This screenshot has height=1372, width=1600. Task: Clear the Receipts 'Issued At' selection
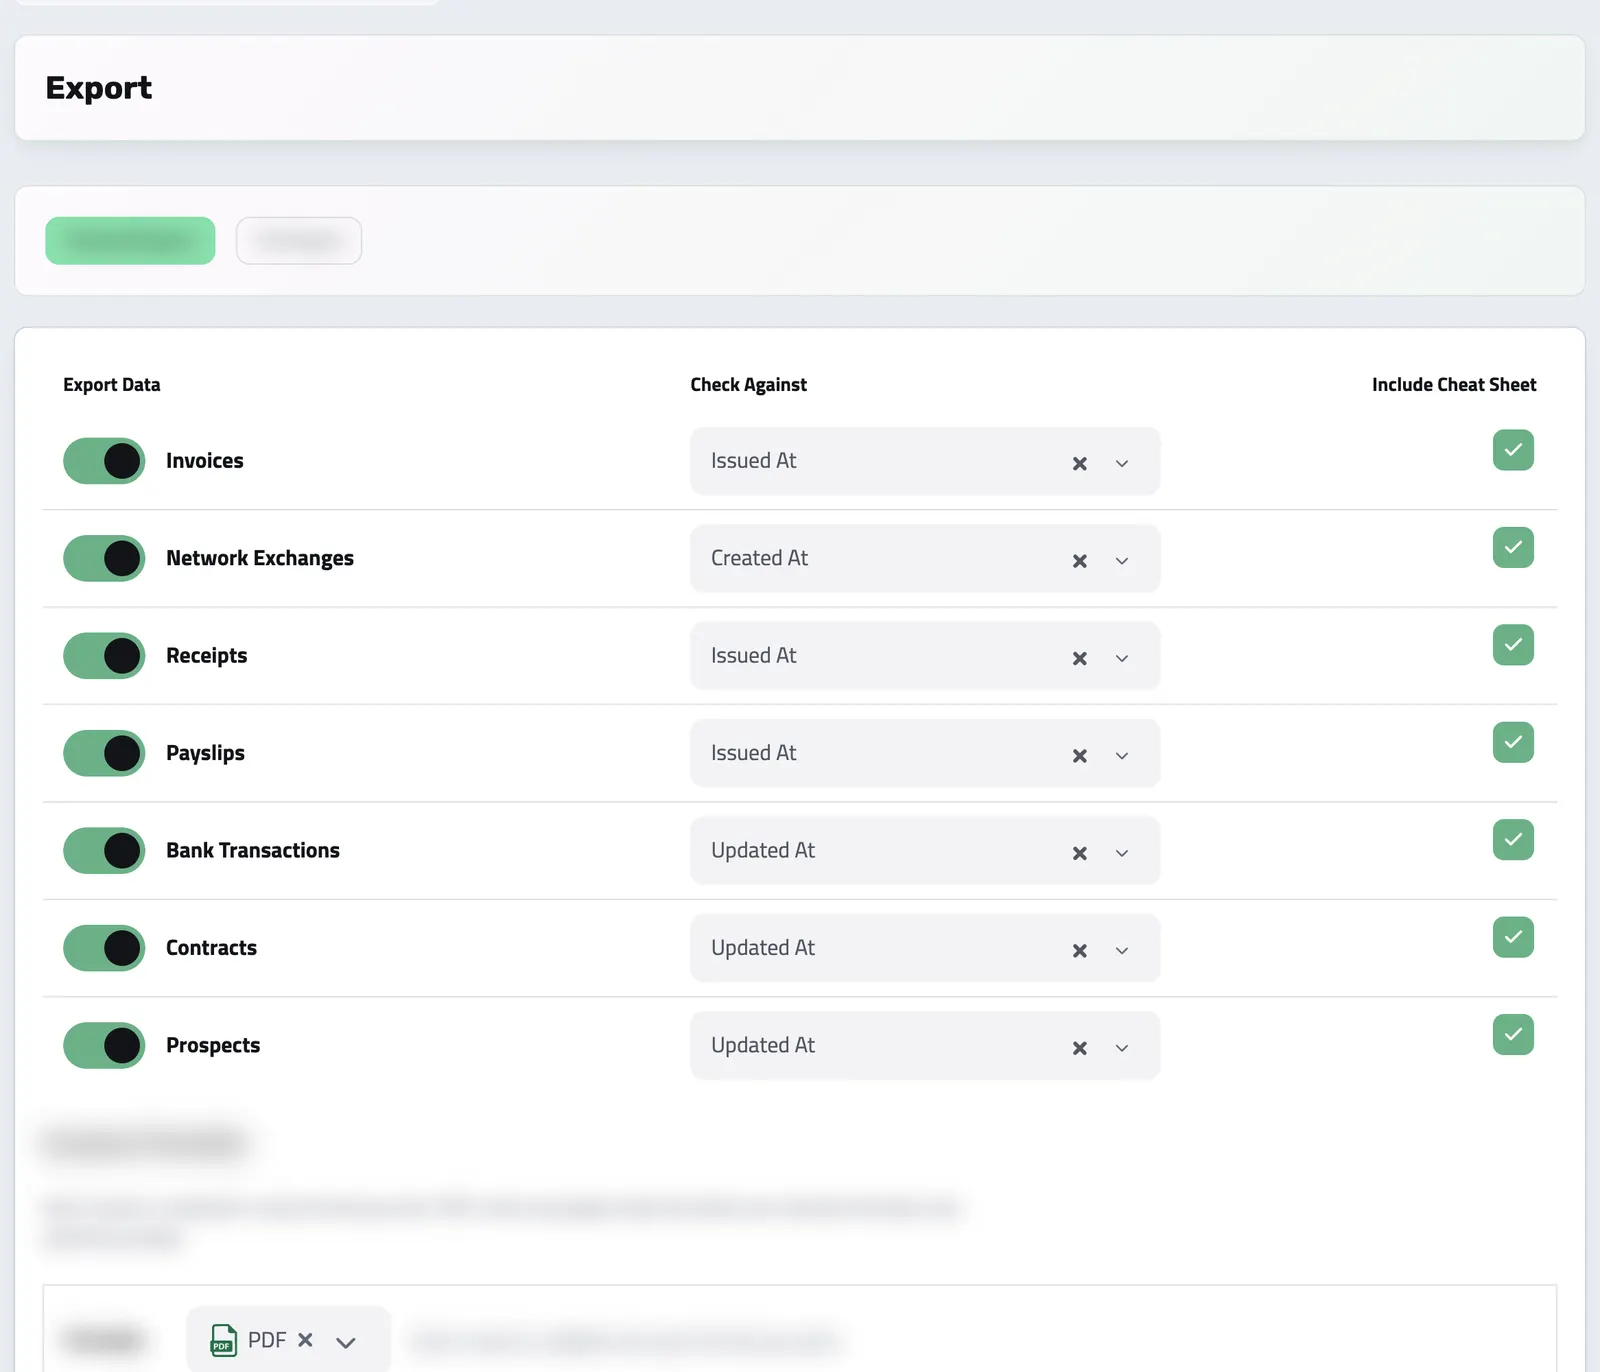(x=1079, y=658)
